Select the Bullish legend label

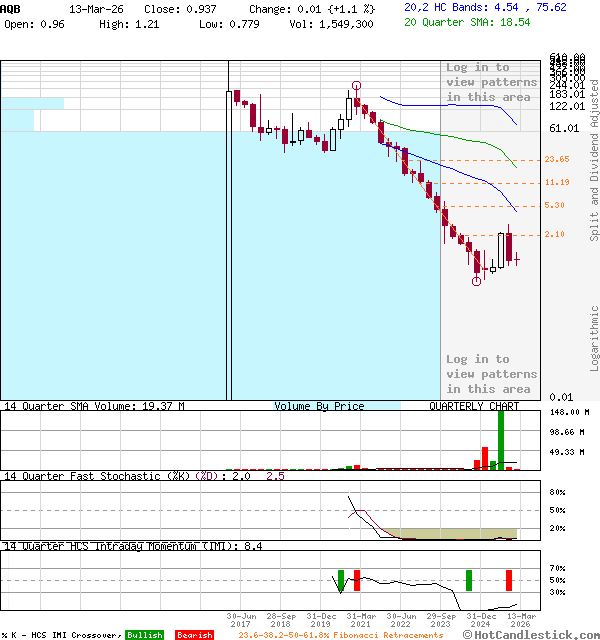pyautogui.click(x=144, y=635)
